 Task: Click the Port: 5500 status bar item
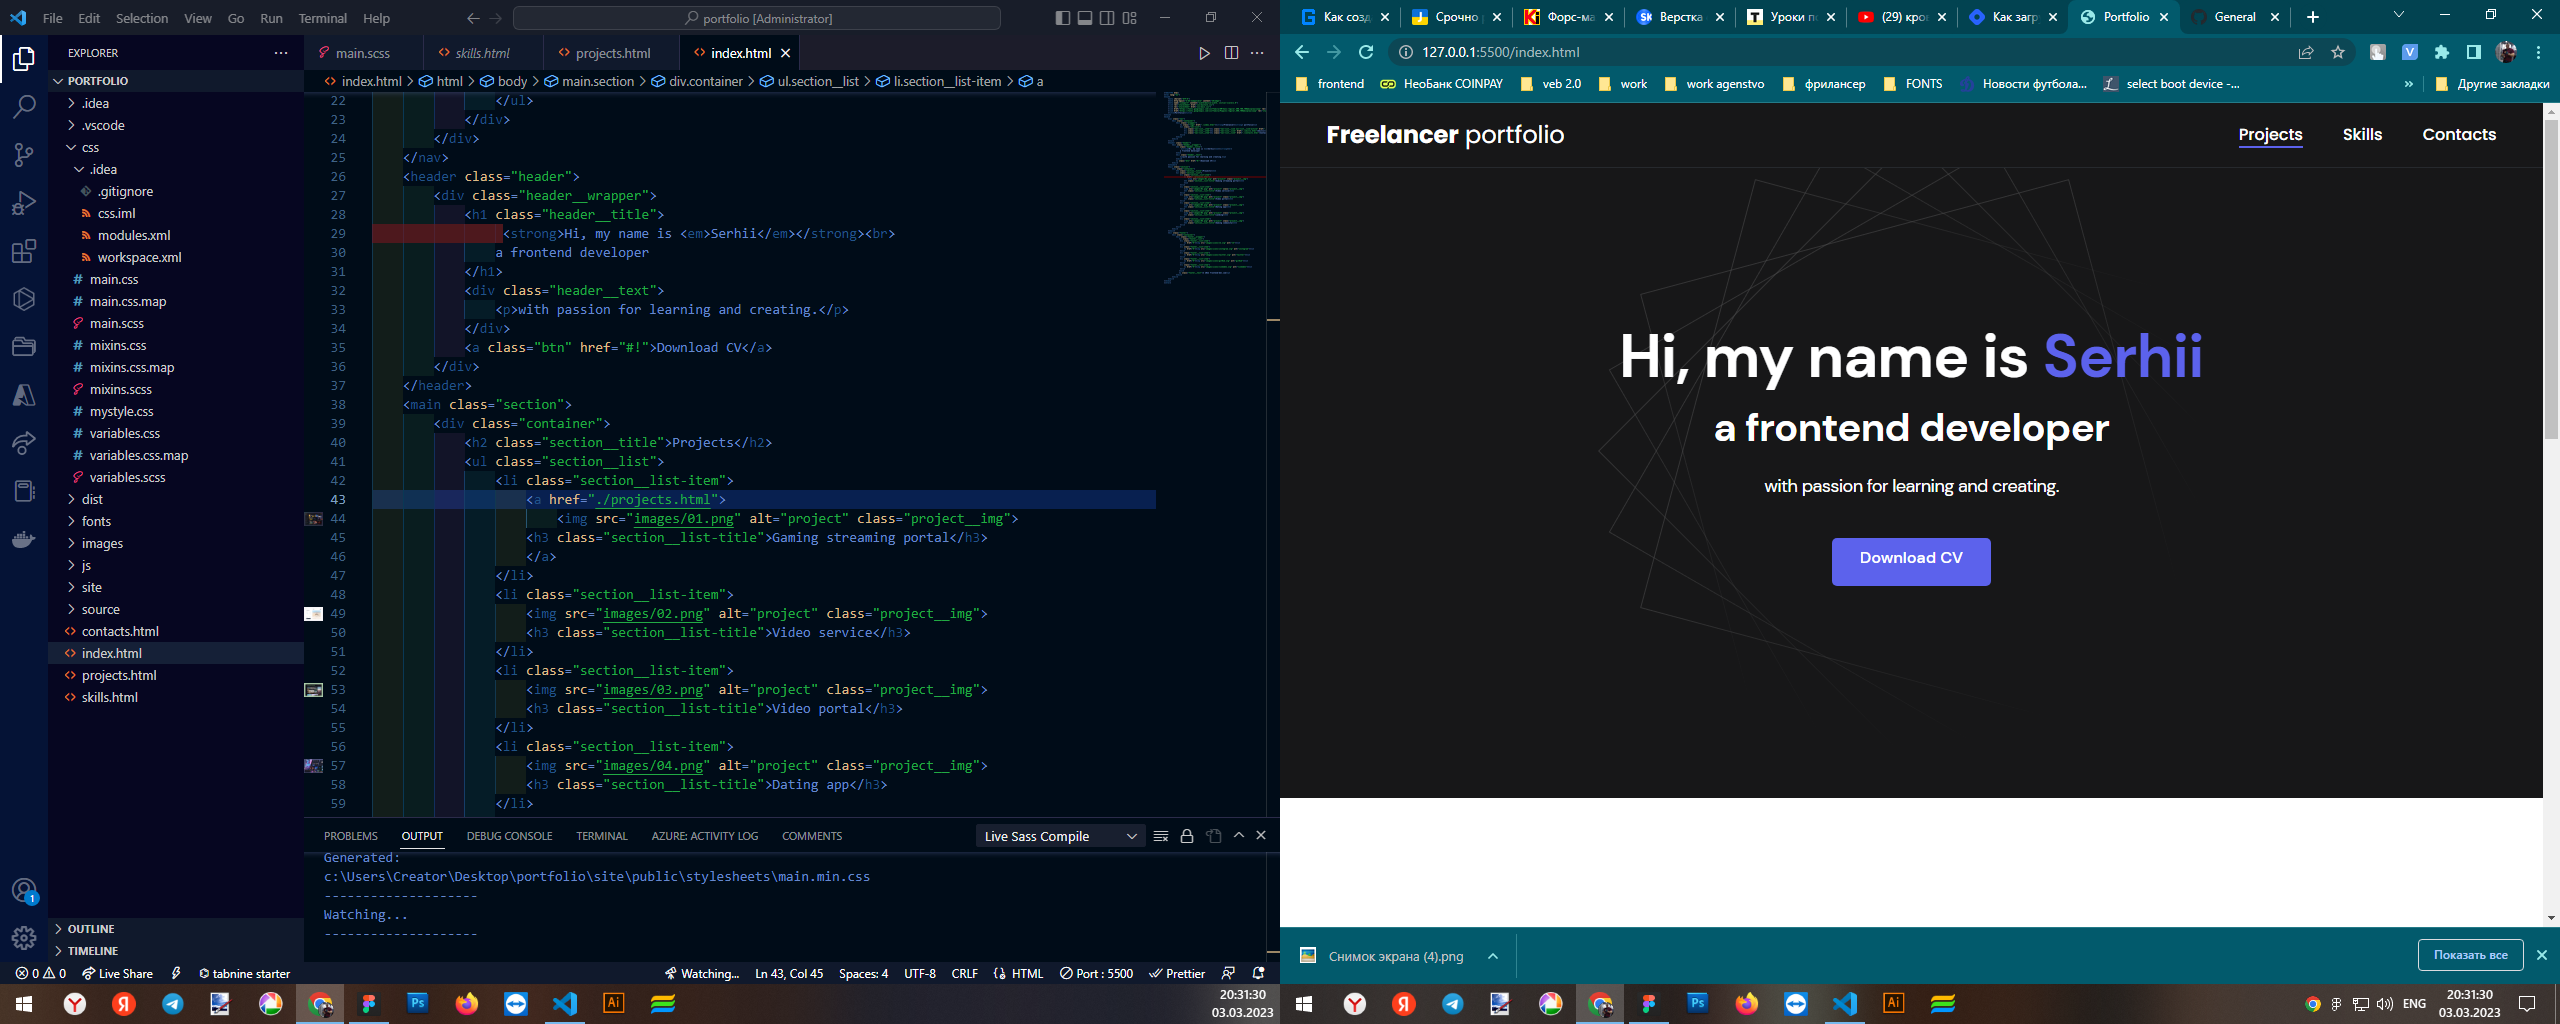coord(1100,973)
